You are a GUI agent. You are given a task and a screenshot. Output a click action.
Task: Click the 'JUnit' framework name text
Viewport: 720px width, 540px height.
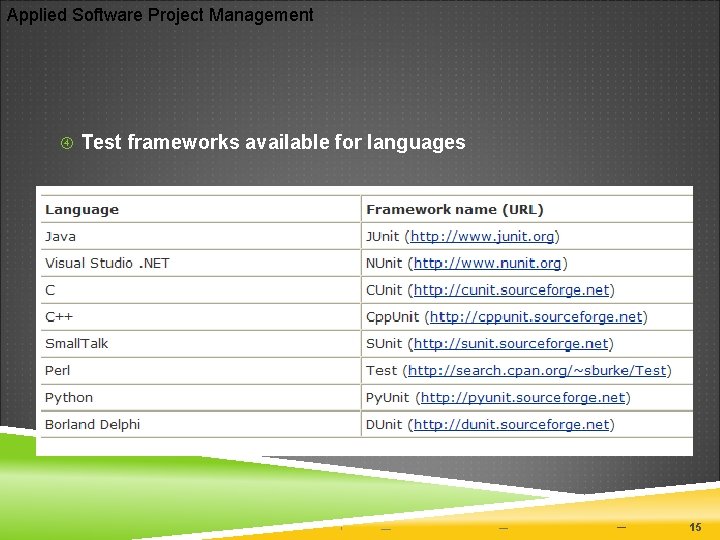(x=382, y=236)
